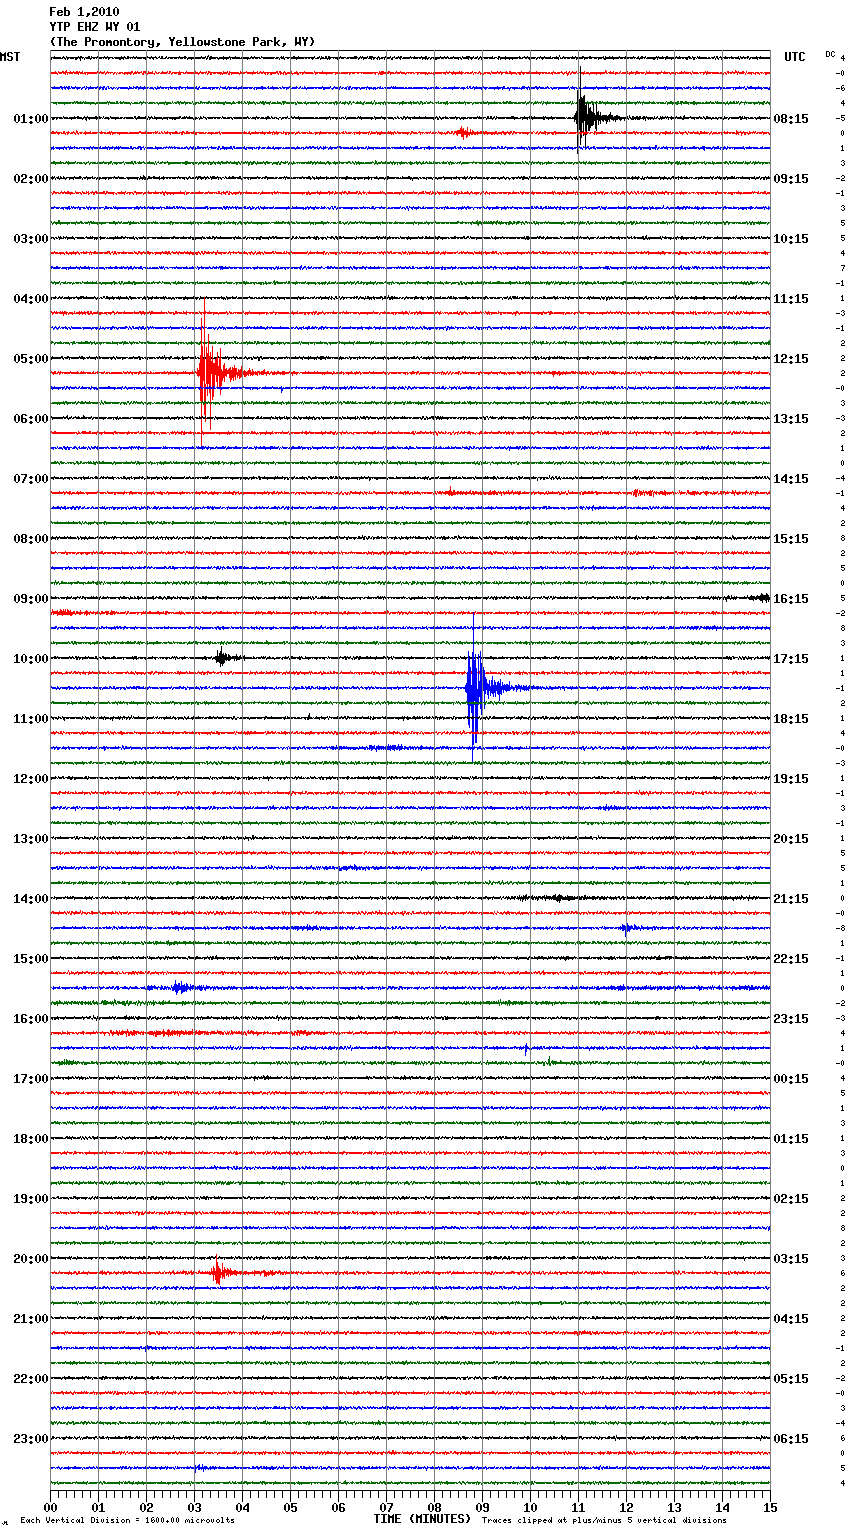
Task: Select the 04:00 MST time label
Action: [x=31, y=299]
